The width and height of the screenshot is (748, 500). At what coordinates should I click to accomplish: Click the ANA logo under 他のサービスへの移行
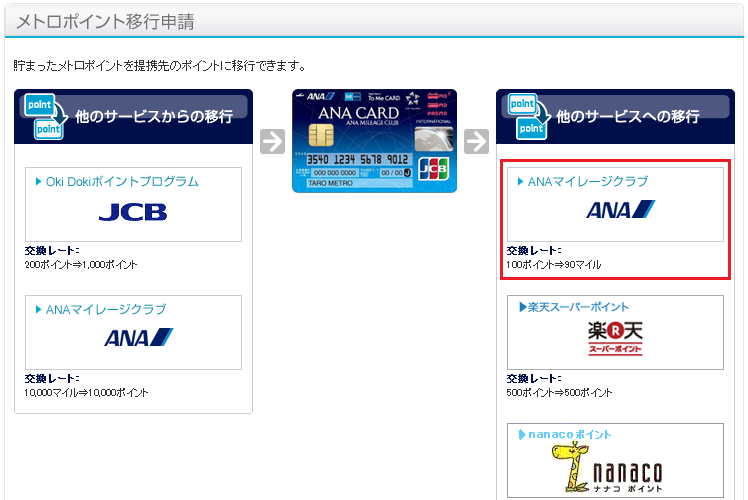pyautogui.click(x=621, y=209)
